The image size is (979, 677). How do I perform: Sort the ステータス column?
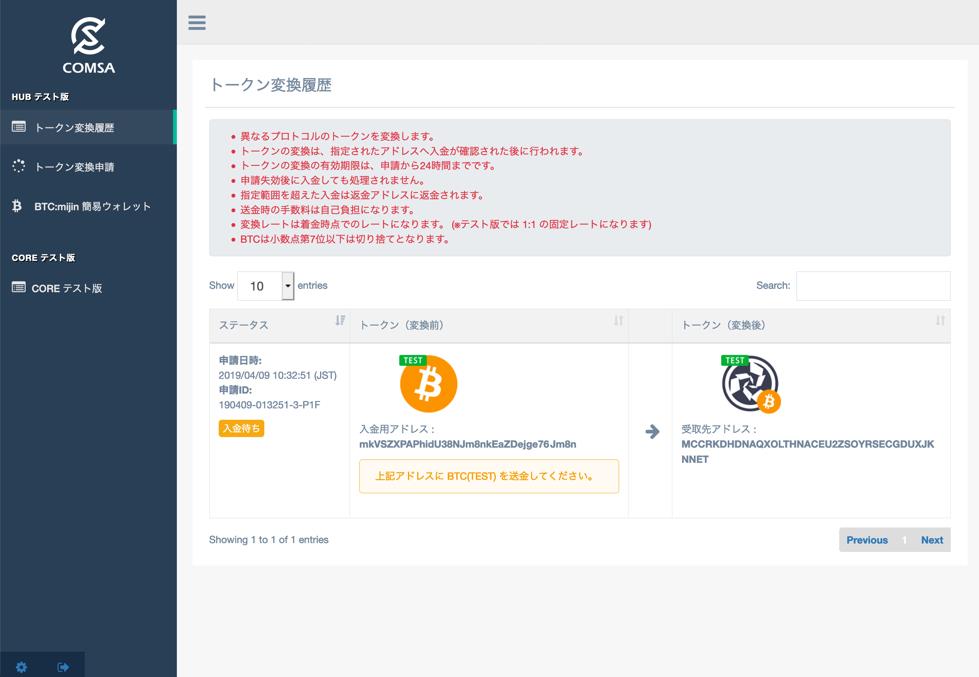pos(275,324)
